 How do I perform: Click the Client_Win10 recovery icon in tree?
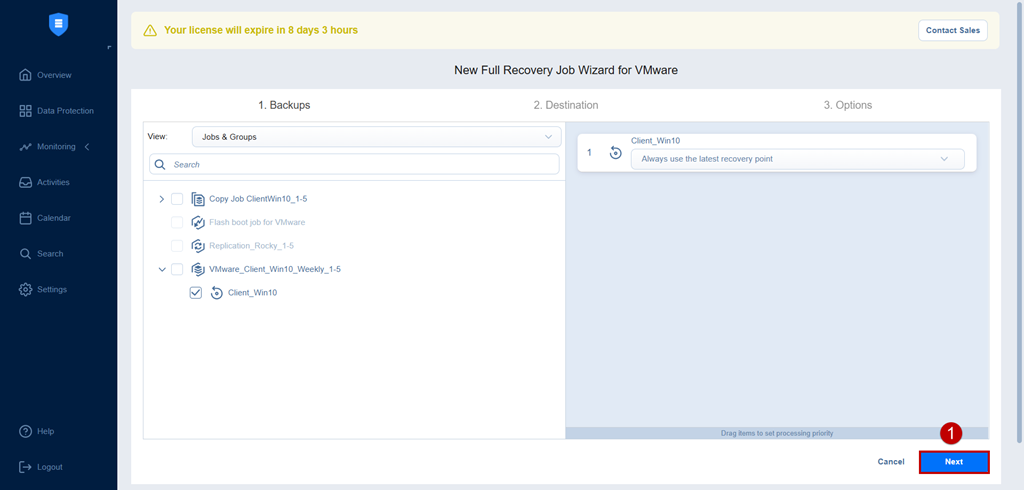[x=217, y=293]
